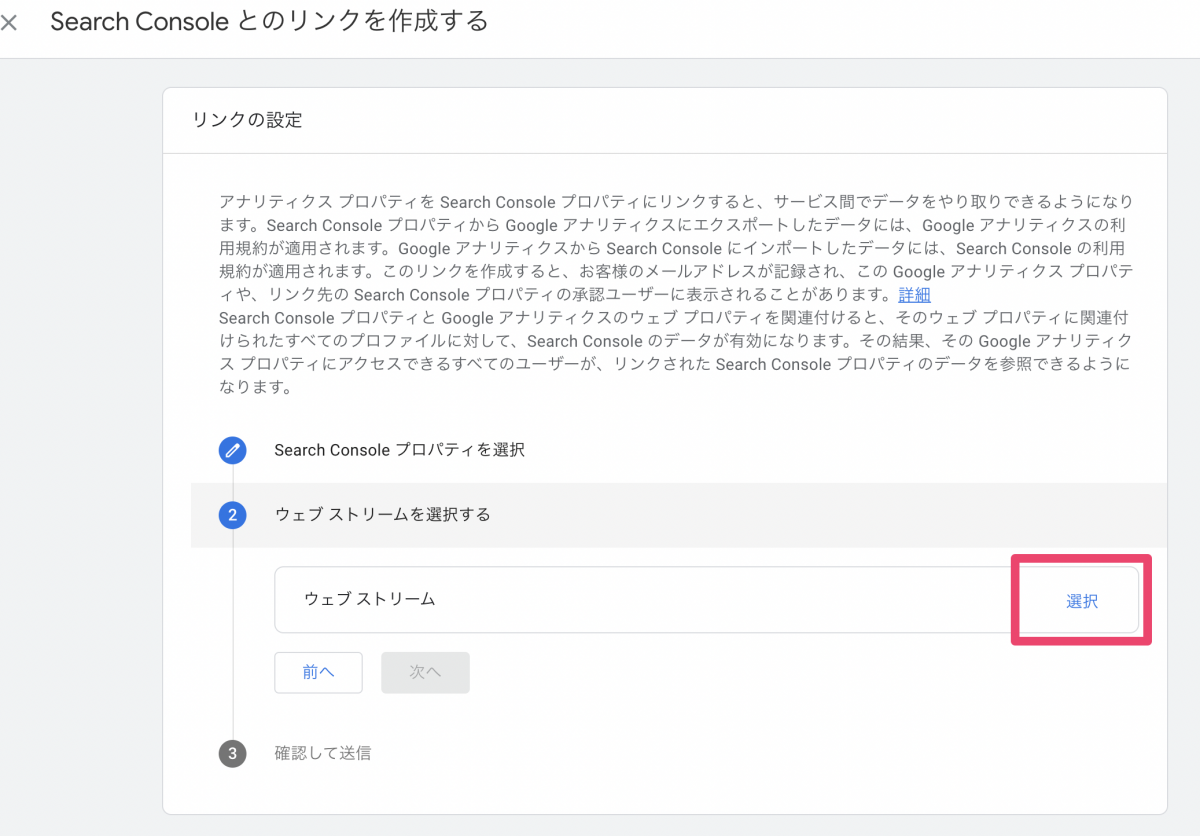
Task: Click the Search Console とのリンクを作成する page title
Action: 269,21
